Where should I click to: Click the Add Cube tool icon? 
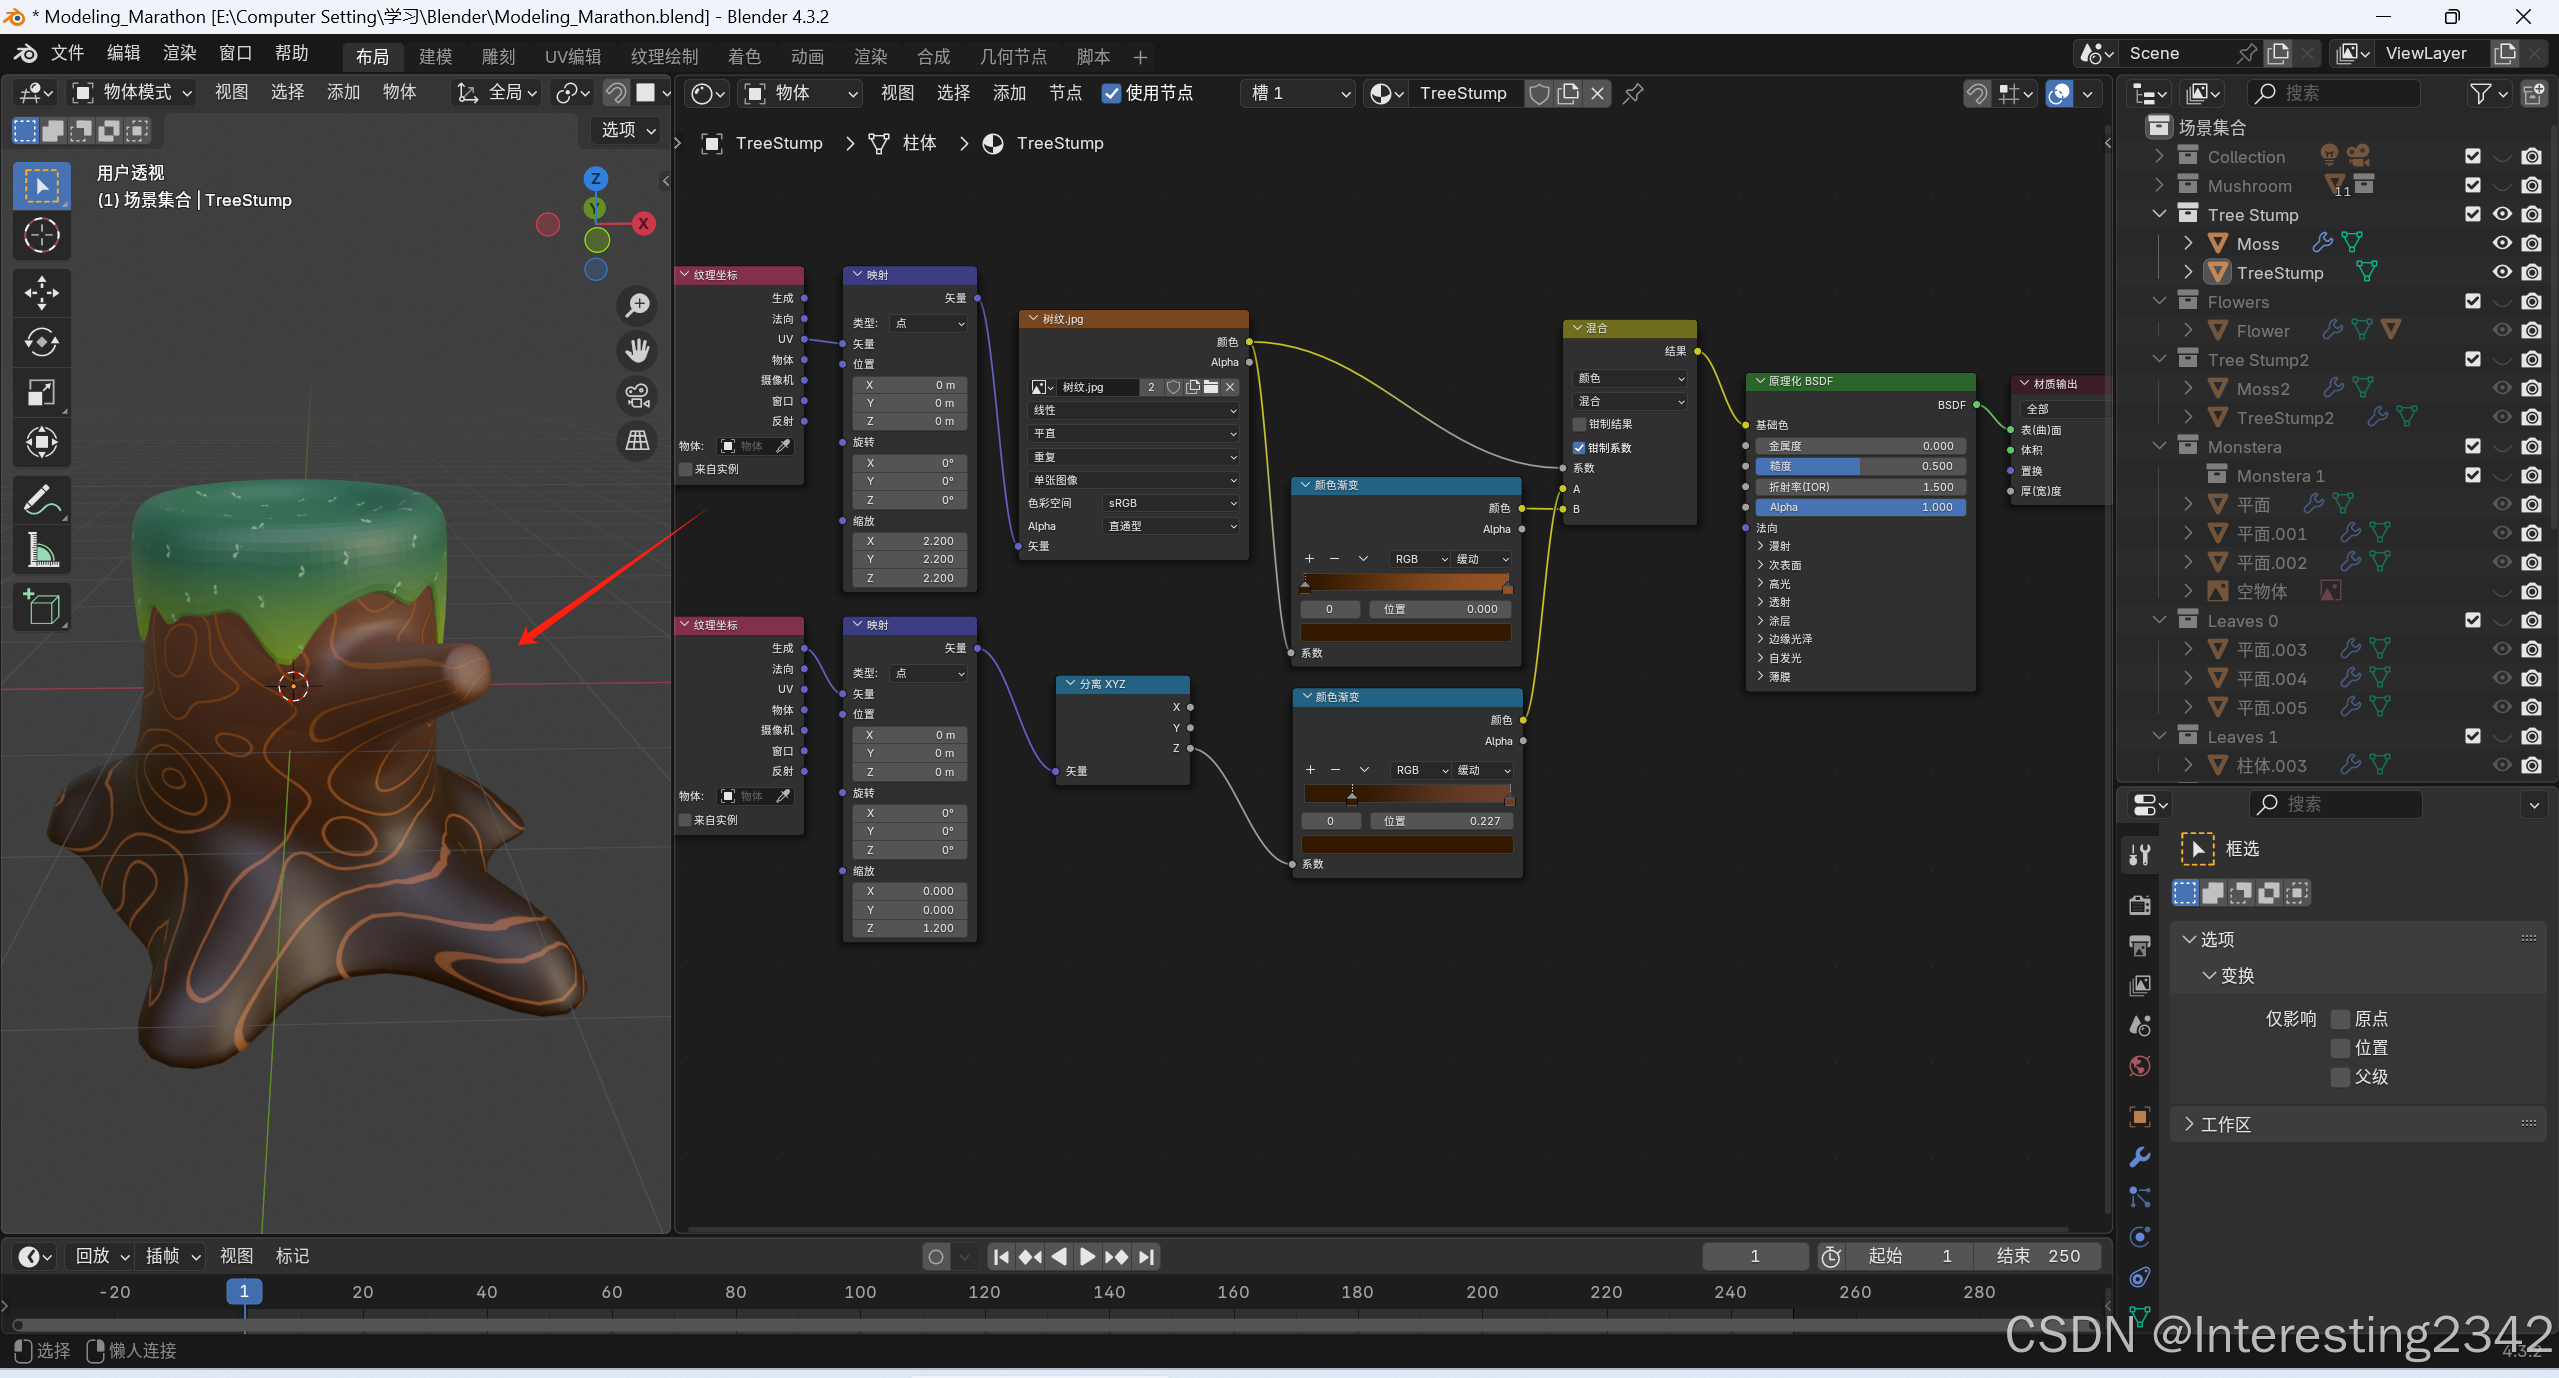pos(41,607)
